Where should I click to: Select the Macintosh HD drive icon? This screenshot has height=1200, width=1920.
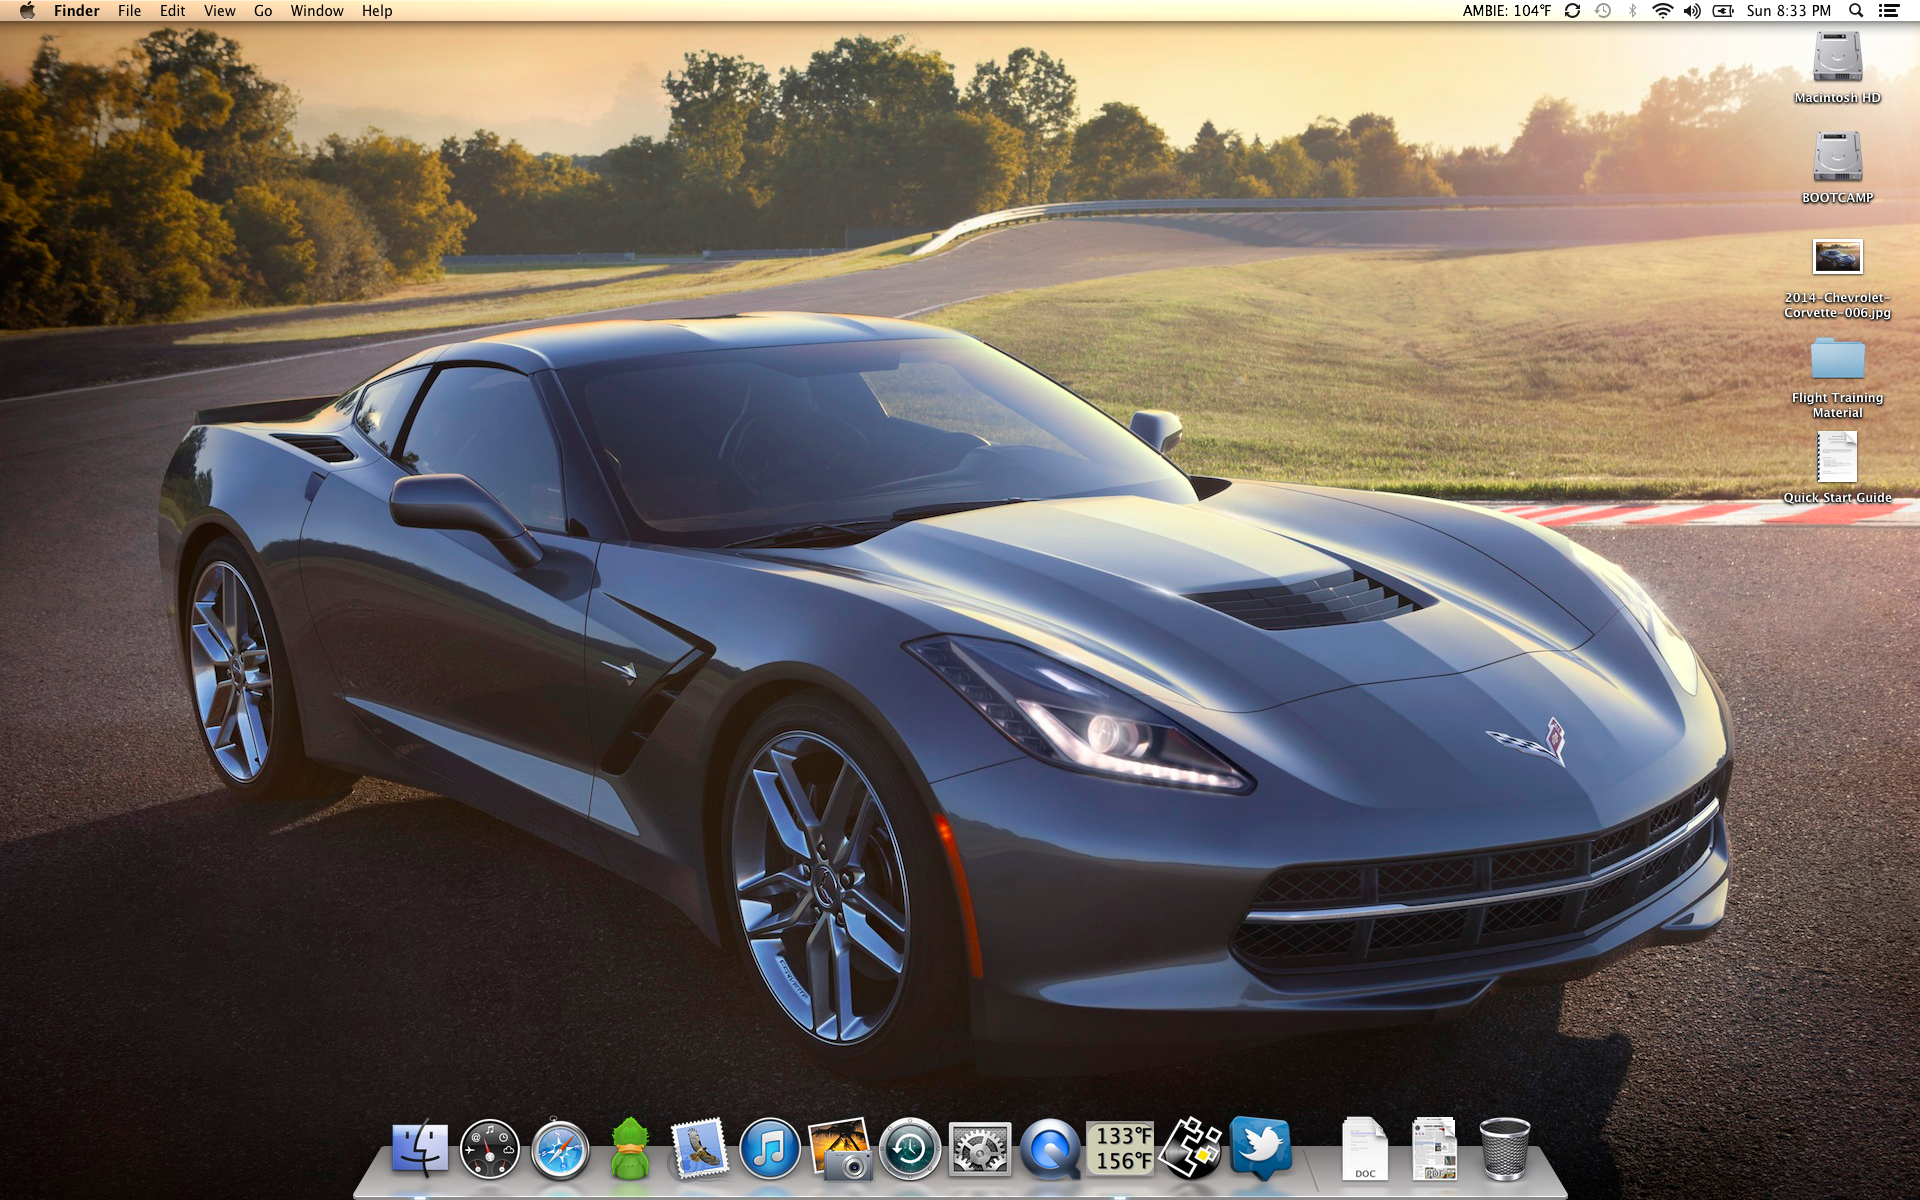[1838, 58]
